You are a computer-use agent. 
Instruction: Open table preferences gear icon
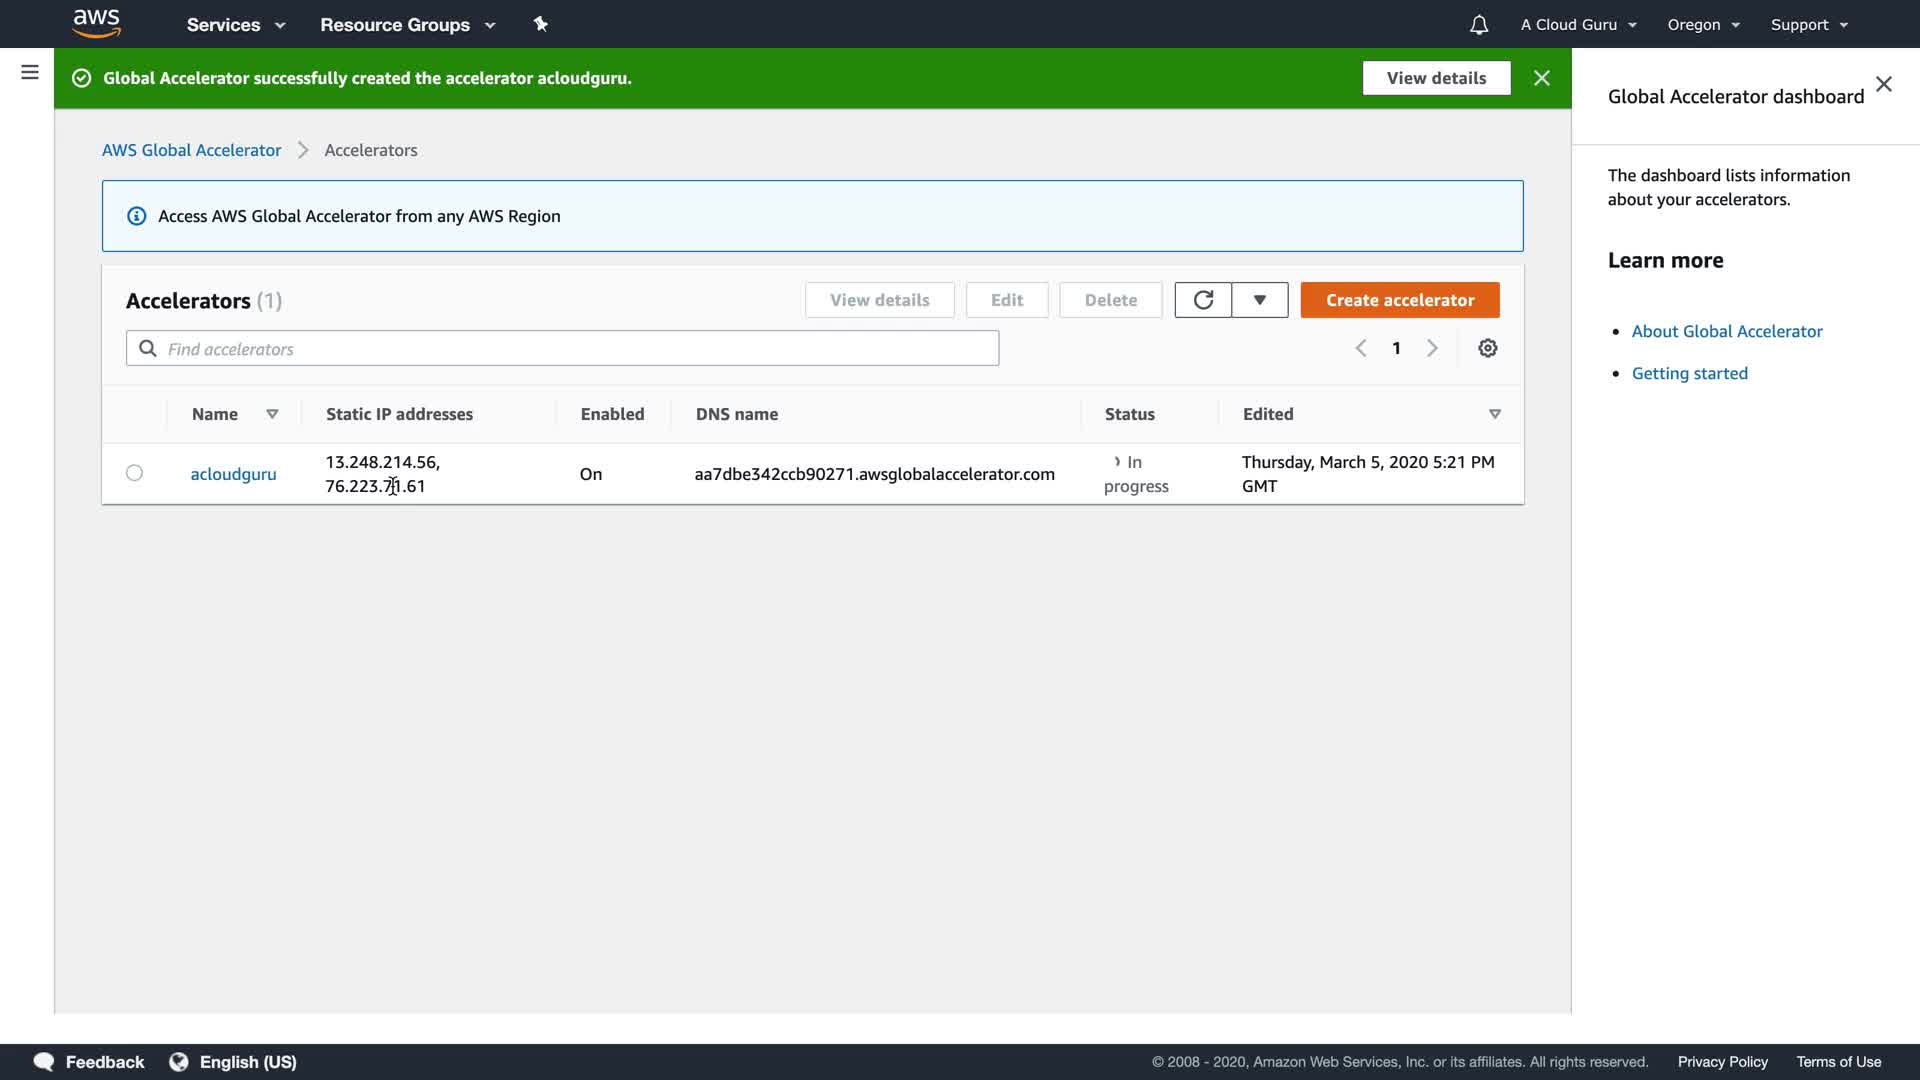click(1488, 348)
